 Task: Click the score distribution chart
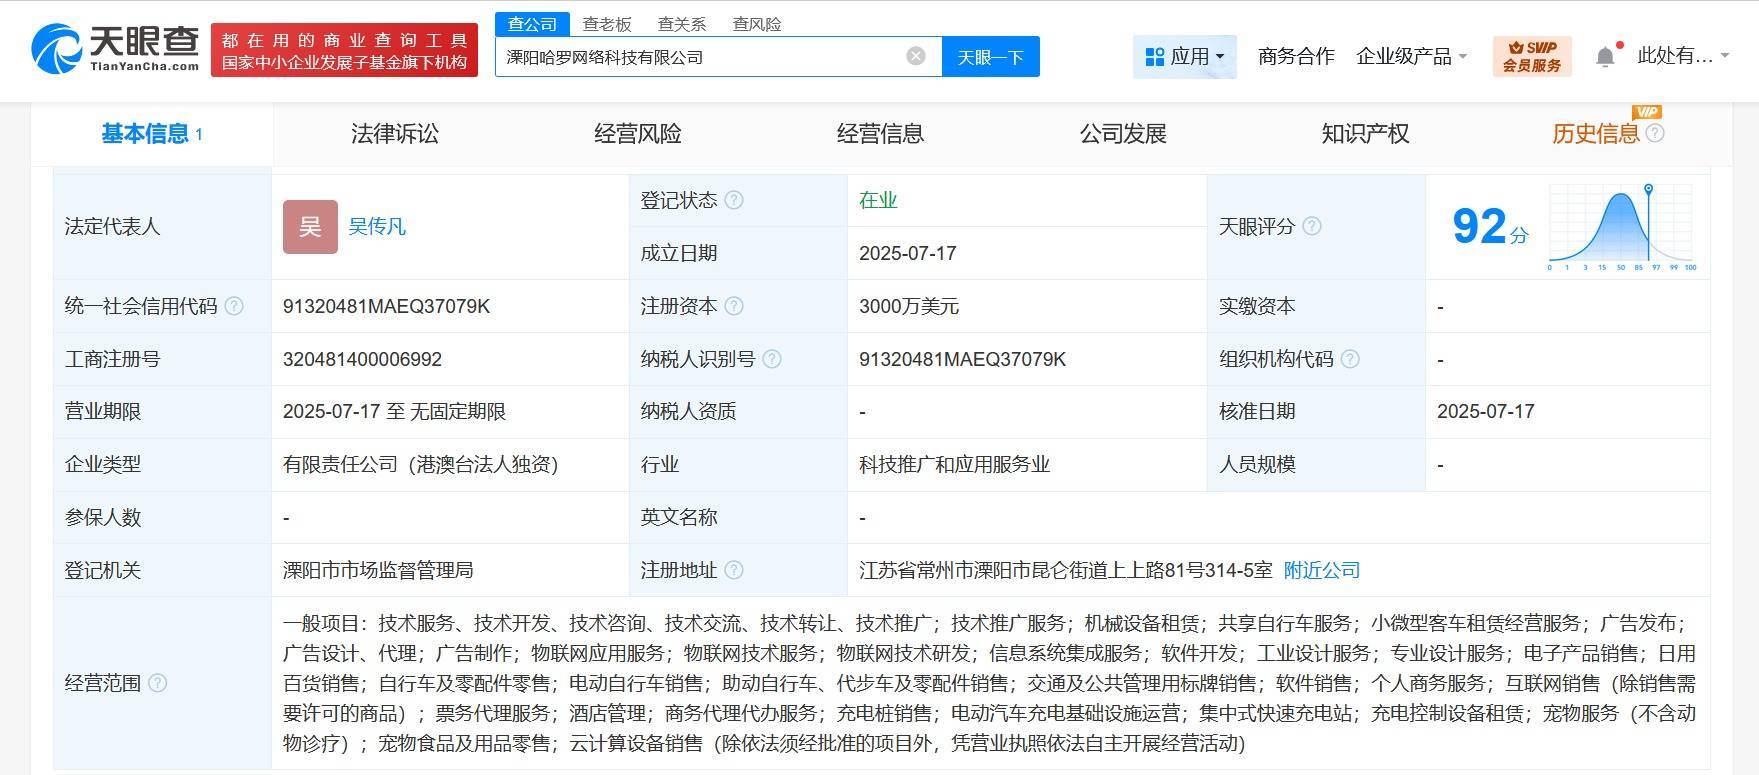point(1622,227)
